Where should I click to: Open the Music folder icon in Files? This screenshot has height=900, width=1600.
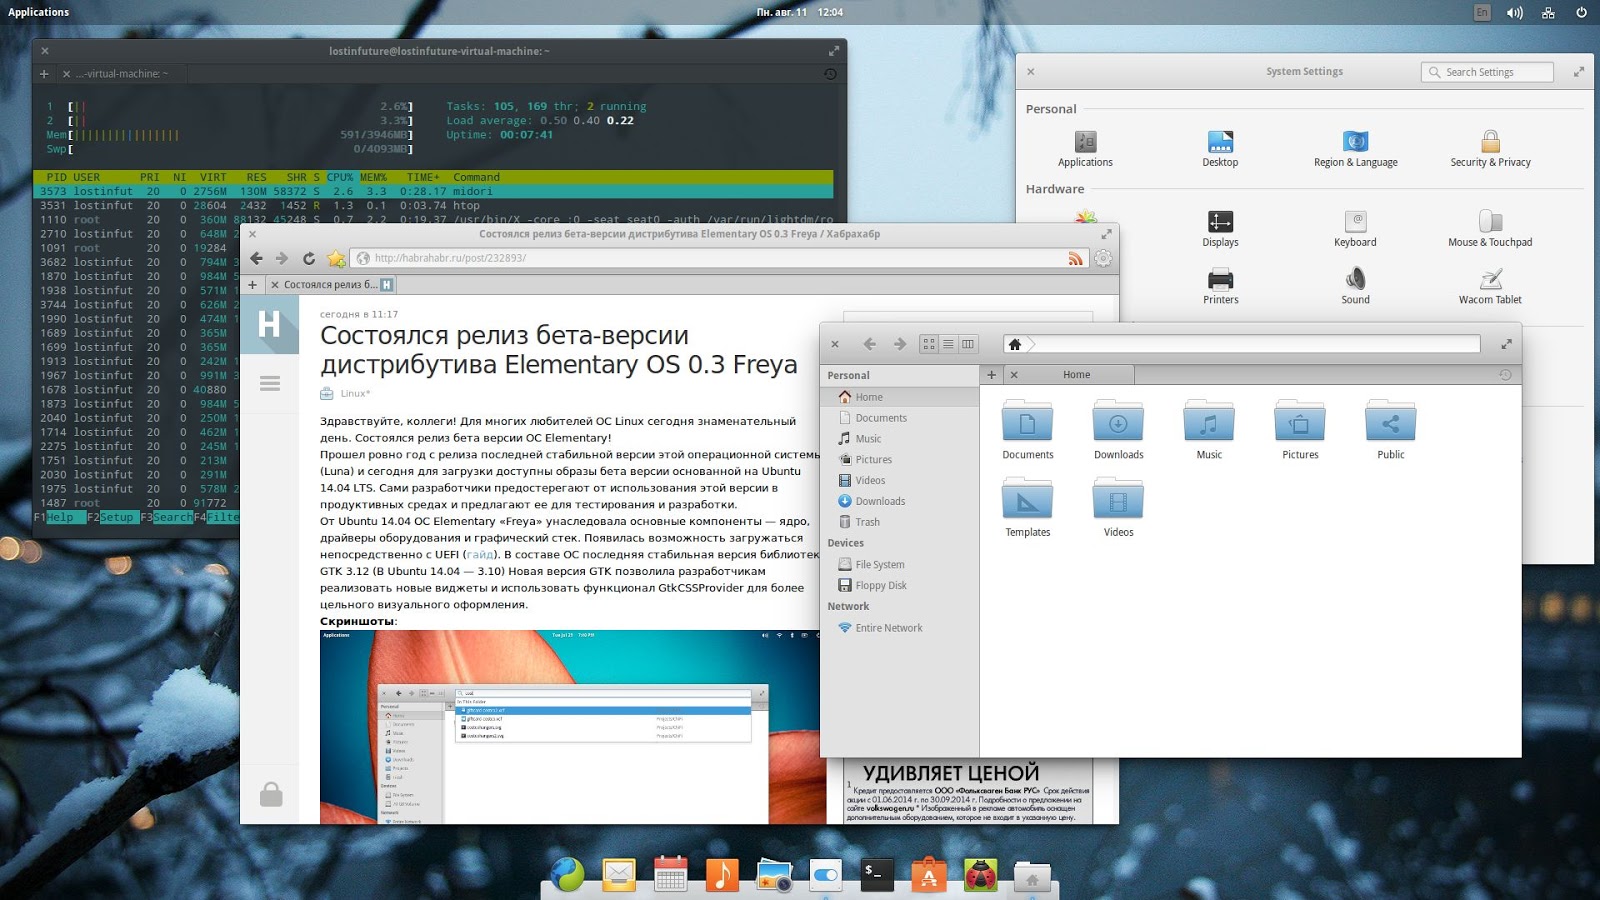(x=1209, y=429)
